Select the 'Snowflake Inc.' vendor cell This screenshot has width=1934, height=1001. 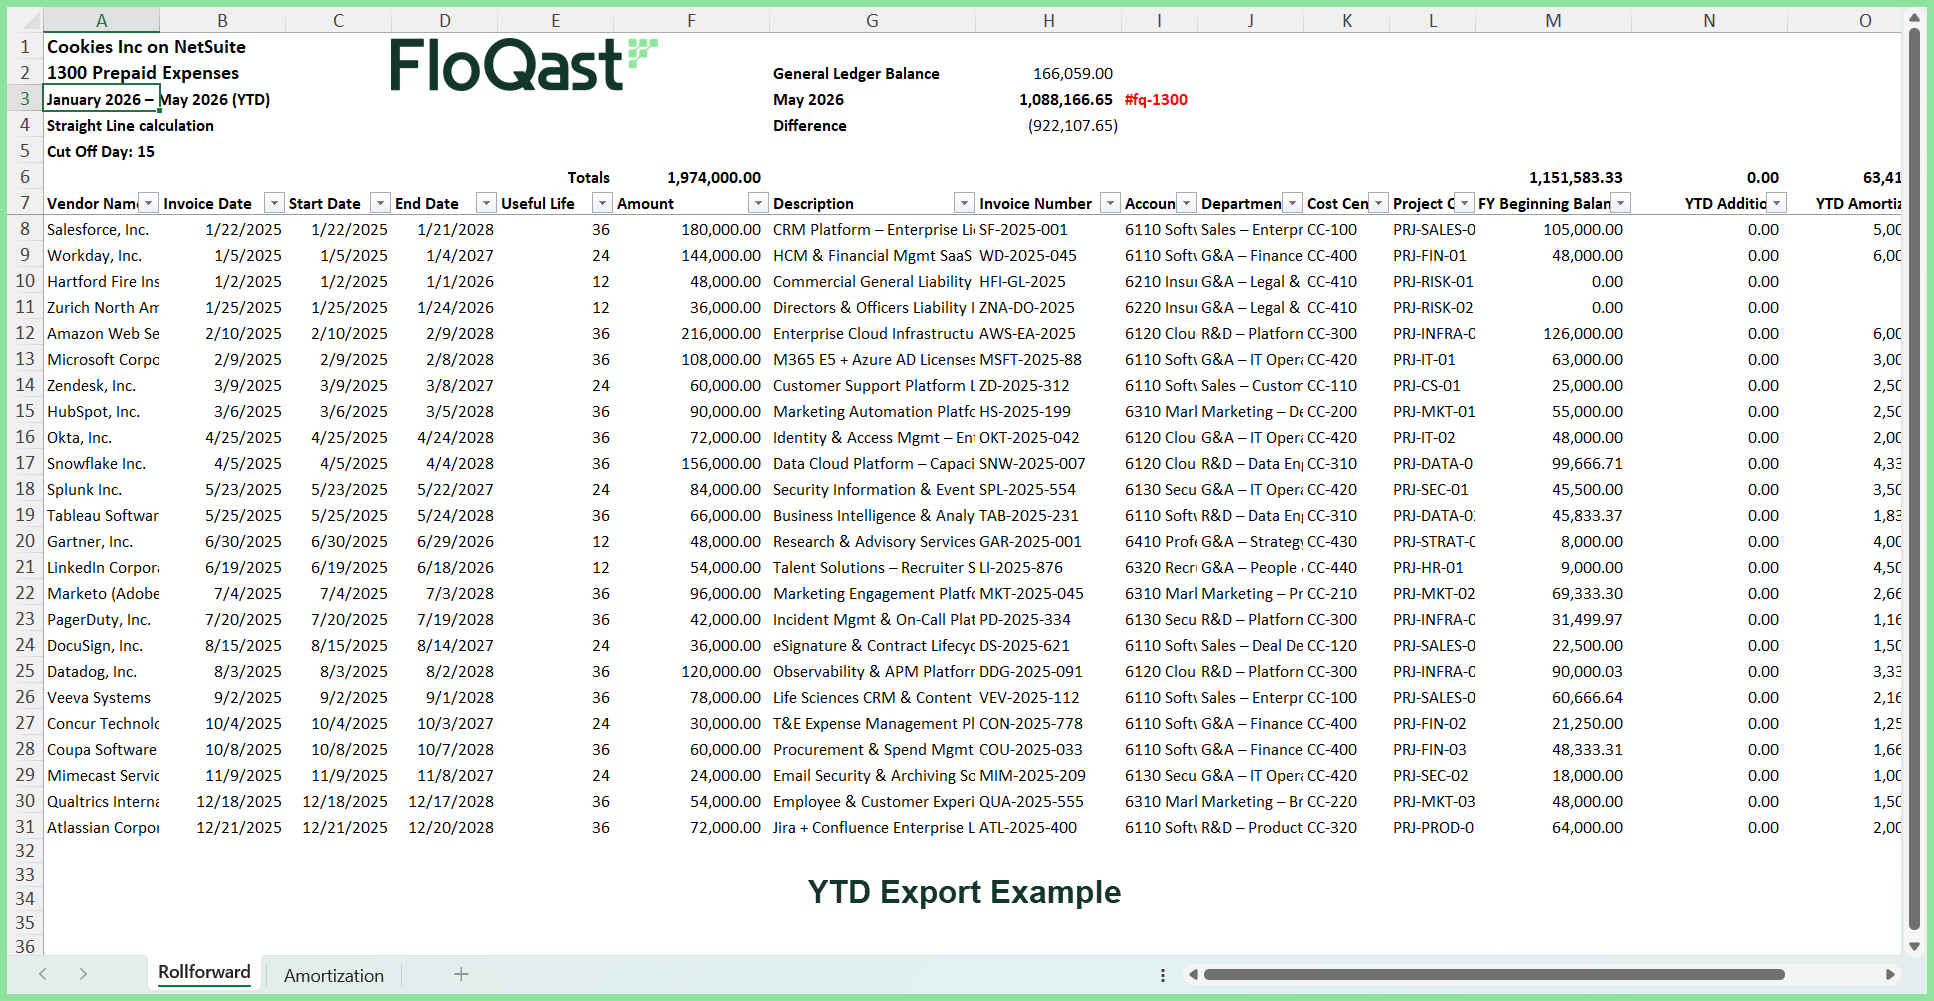(101, 463)
